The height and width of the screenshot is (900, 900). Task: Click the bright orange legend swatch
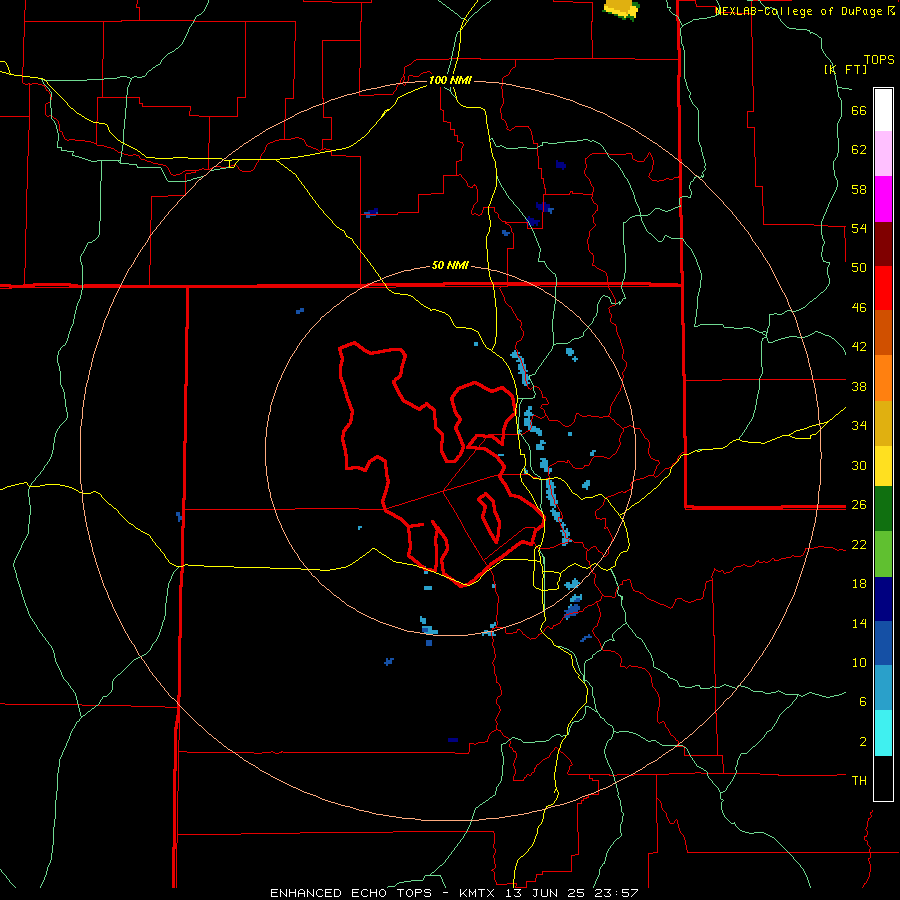tap(883, 377)
